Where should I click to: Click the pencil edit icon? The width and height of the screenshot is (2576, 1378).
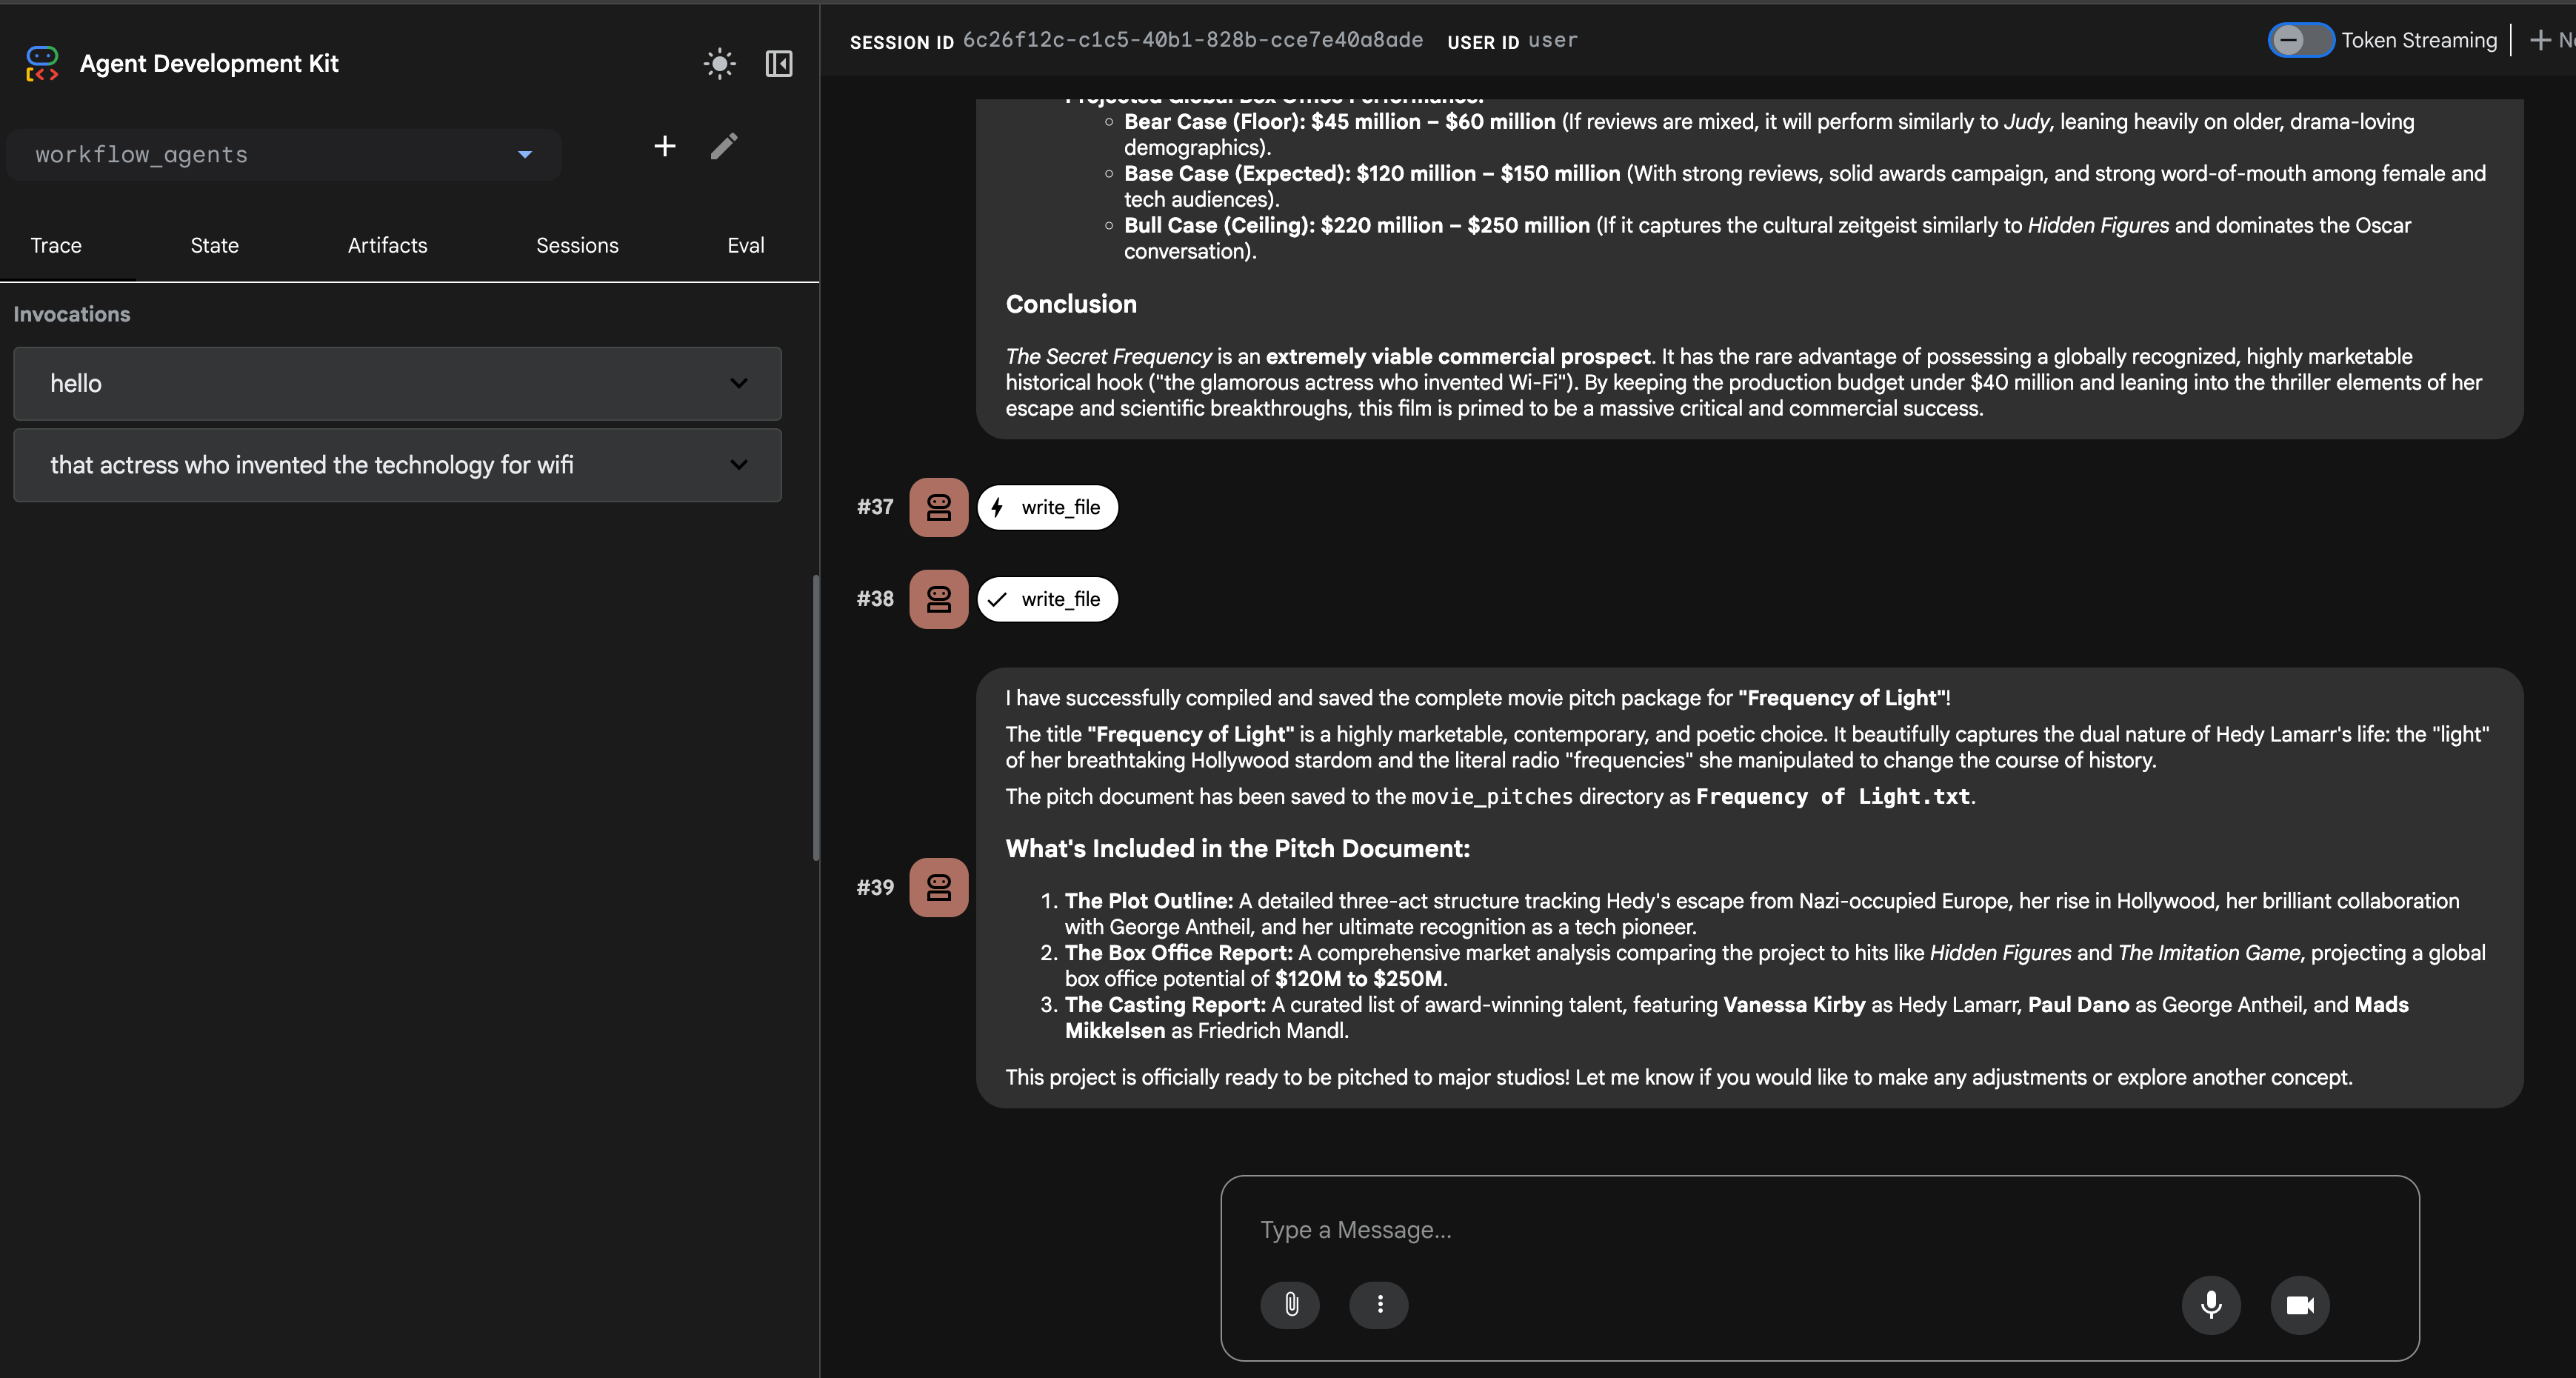(724, 146)
